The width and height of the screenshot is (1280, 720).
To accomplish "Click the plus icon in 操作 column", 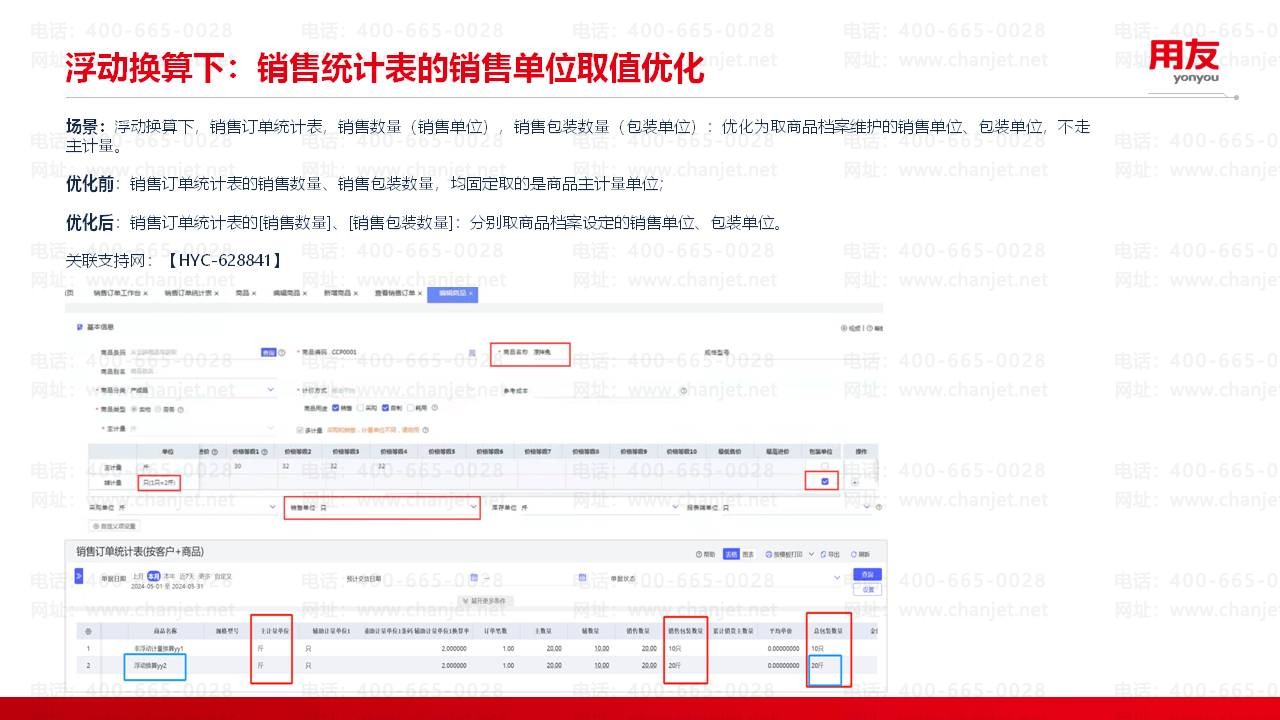I will (x=855, y=483).
